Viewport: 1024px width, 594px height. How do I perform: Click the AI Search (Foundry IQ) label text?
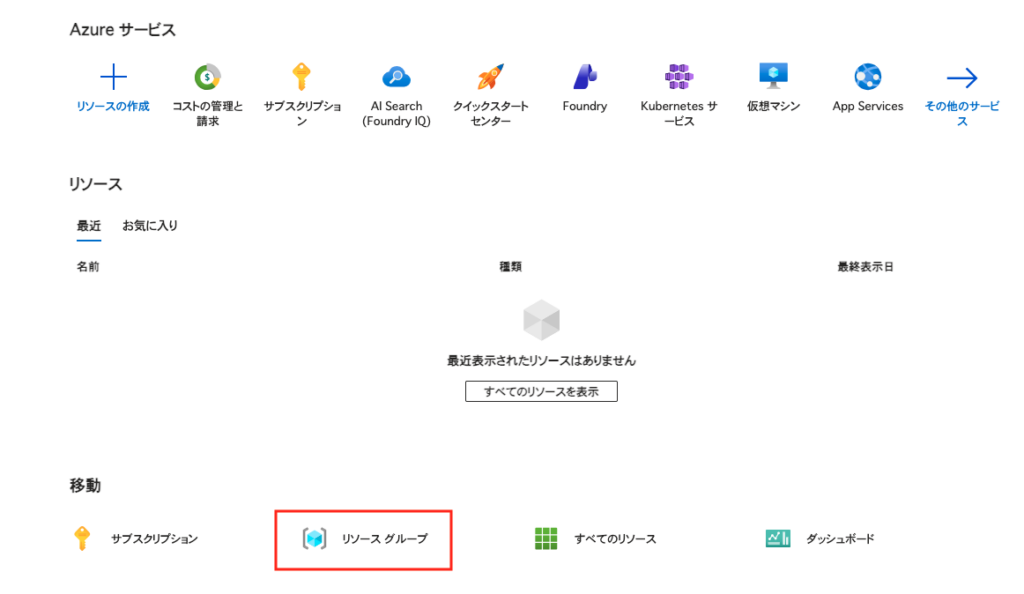(396, 114)
